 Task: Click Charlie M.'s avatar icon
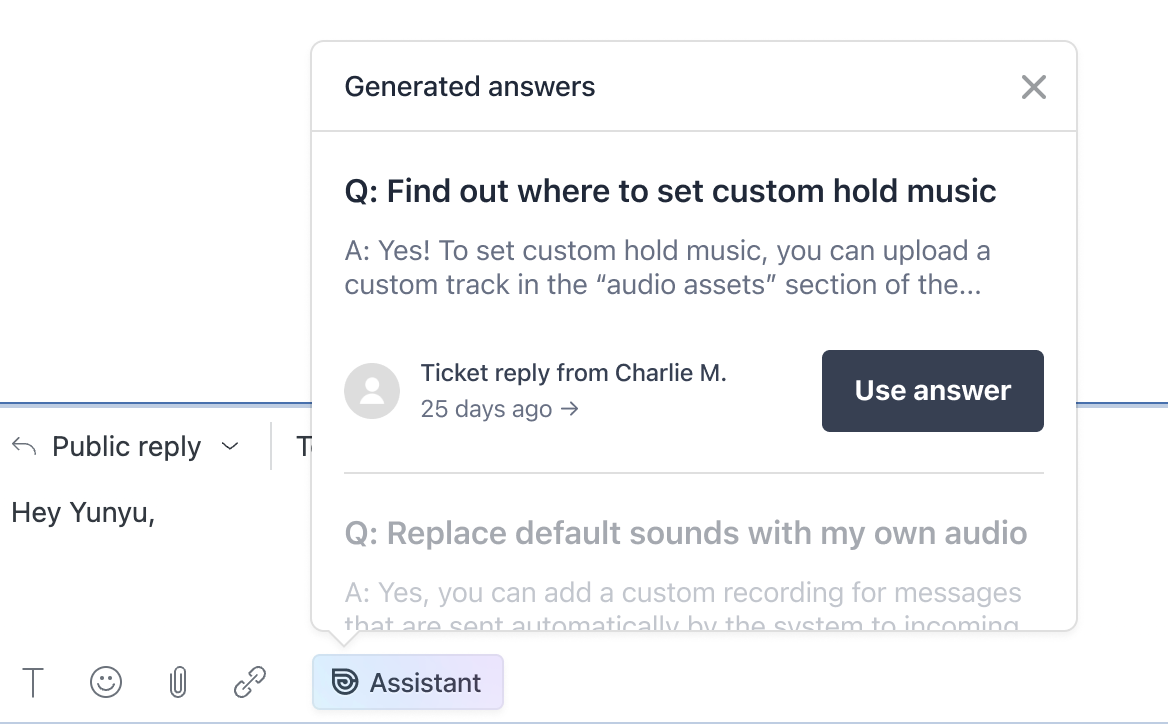(372, 391)
